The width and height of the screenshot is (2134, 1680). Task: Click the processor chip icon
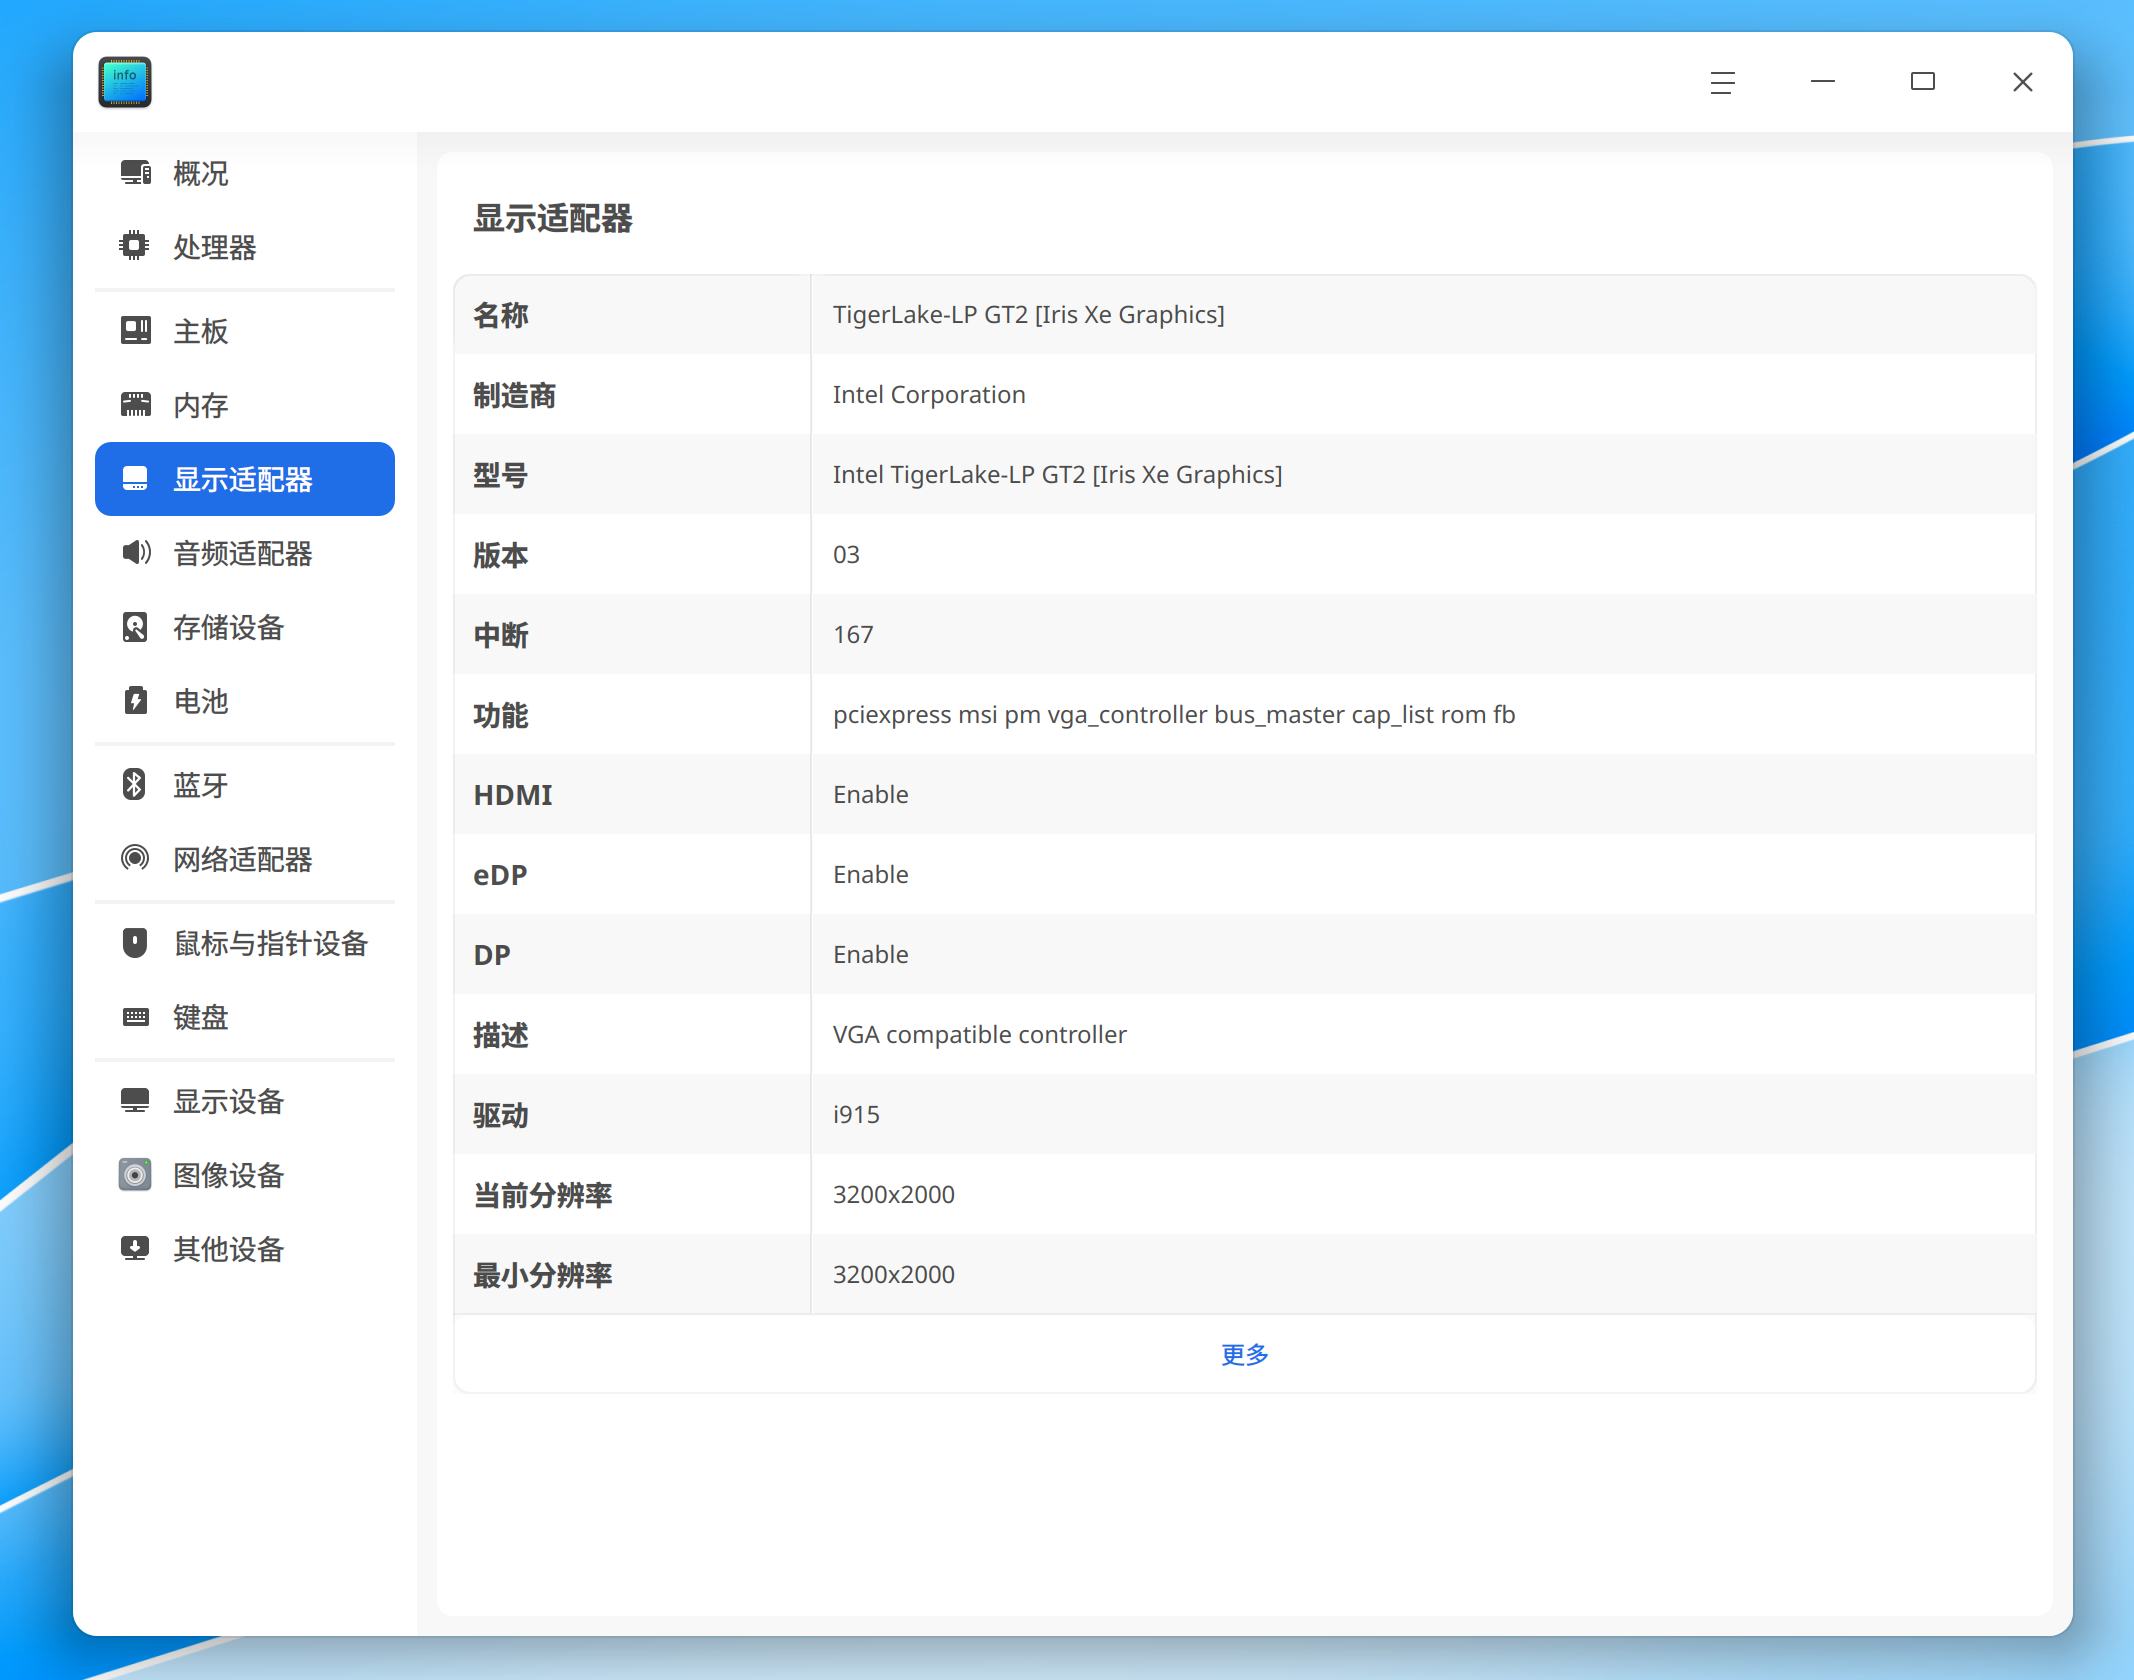coord(134,246)
